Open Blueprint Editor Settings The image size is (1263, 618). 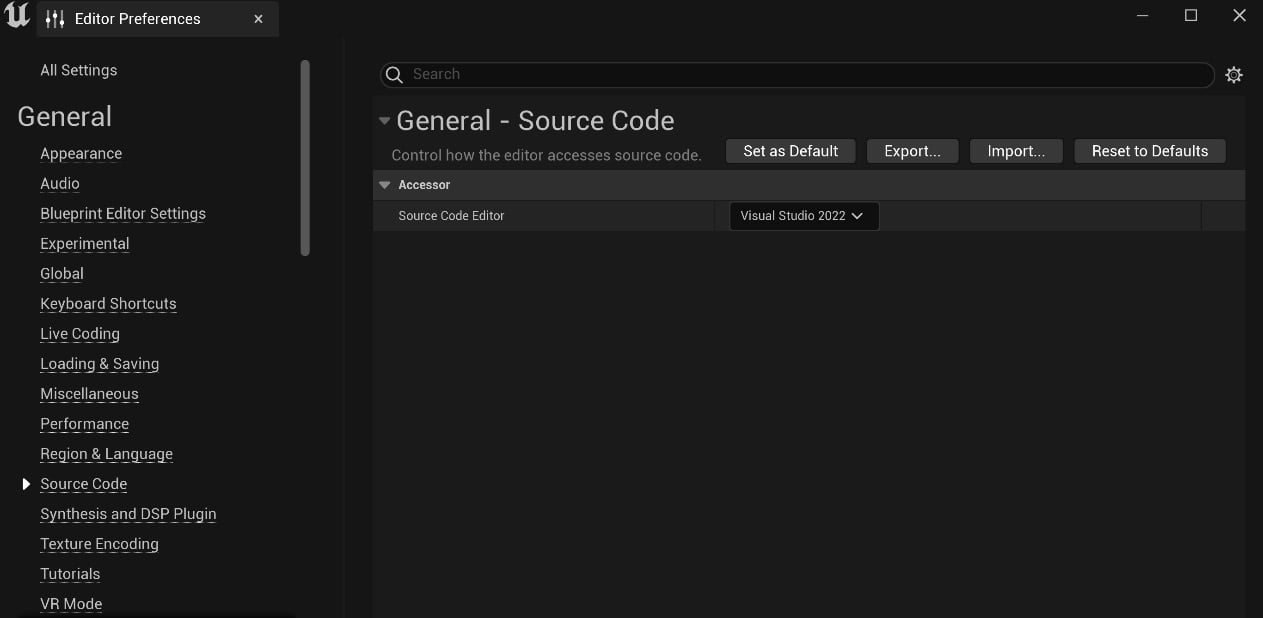pos(123,214)
